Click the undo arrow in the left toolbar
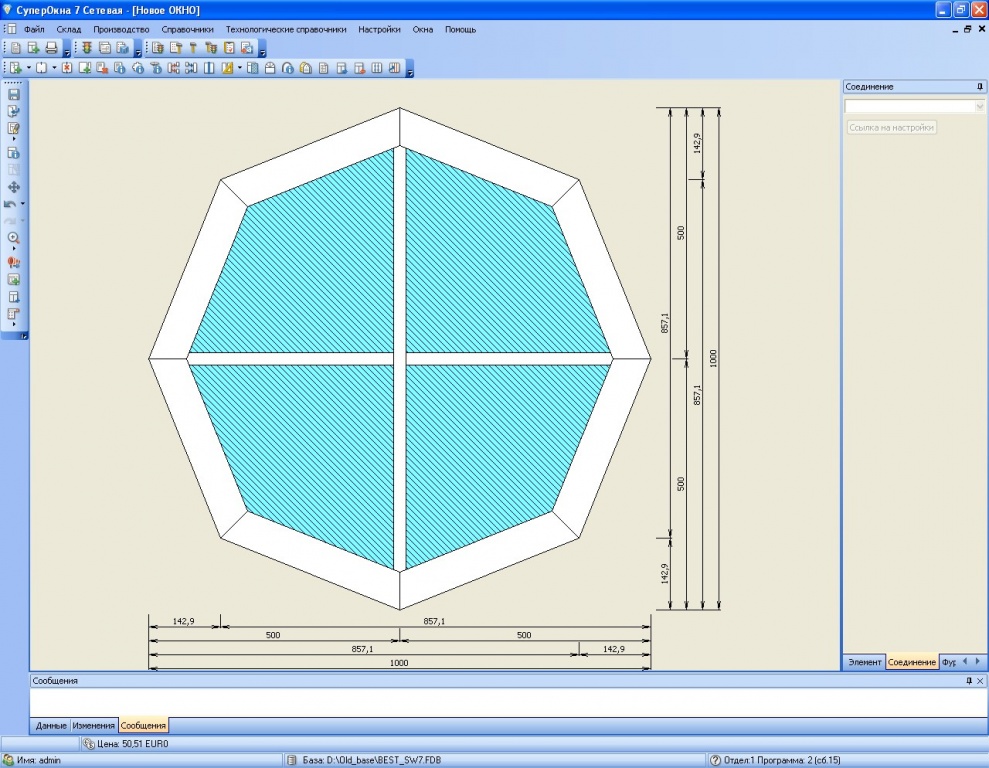989x768 pixels. click(x=11, y=204)
